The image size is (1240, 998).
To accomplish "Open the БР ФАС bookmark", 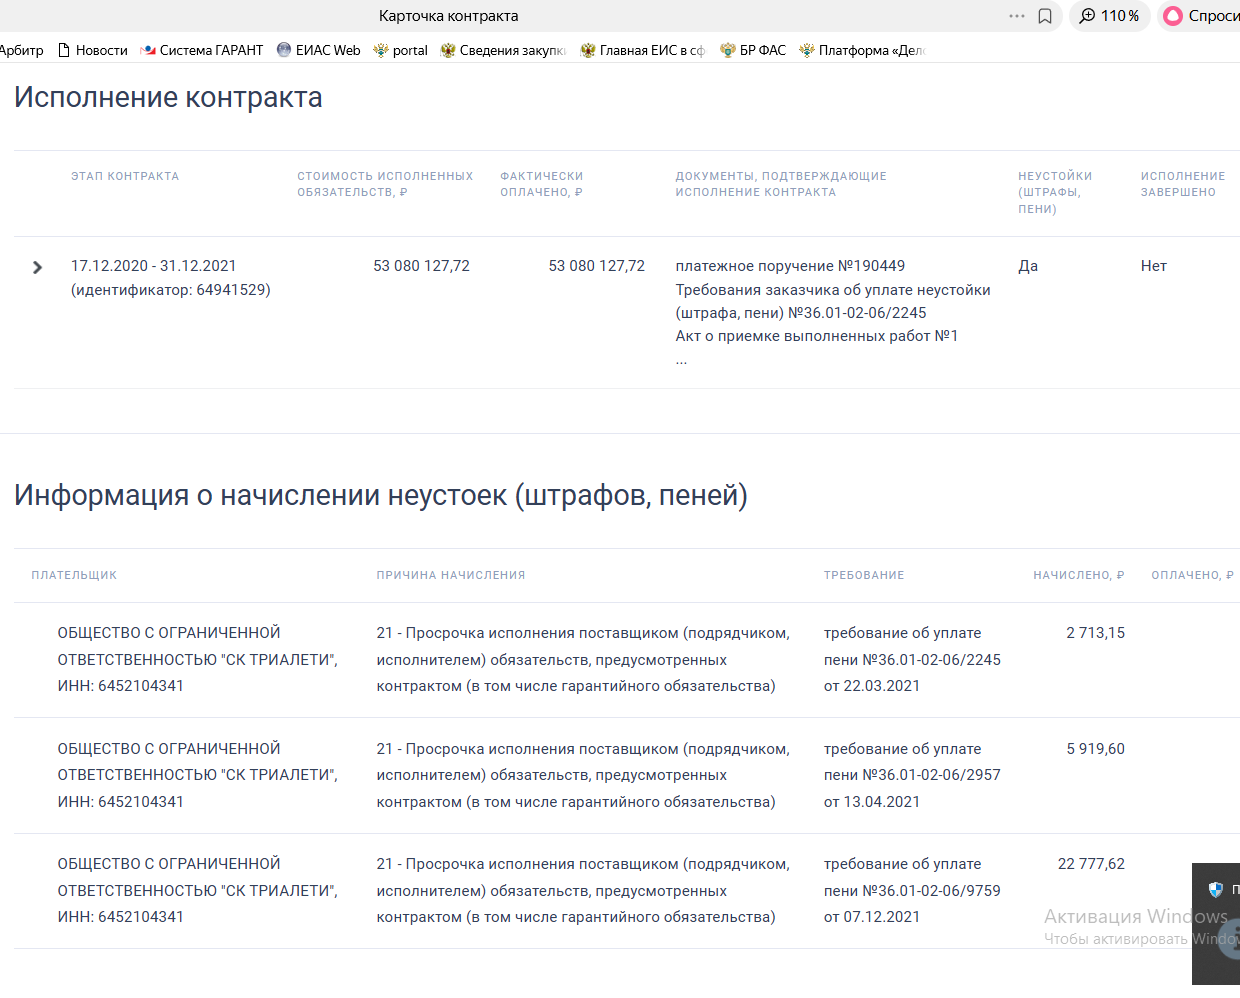I will [753, 50].
